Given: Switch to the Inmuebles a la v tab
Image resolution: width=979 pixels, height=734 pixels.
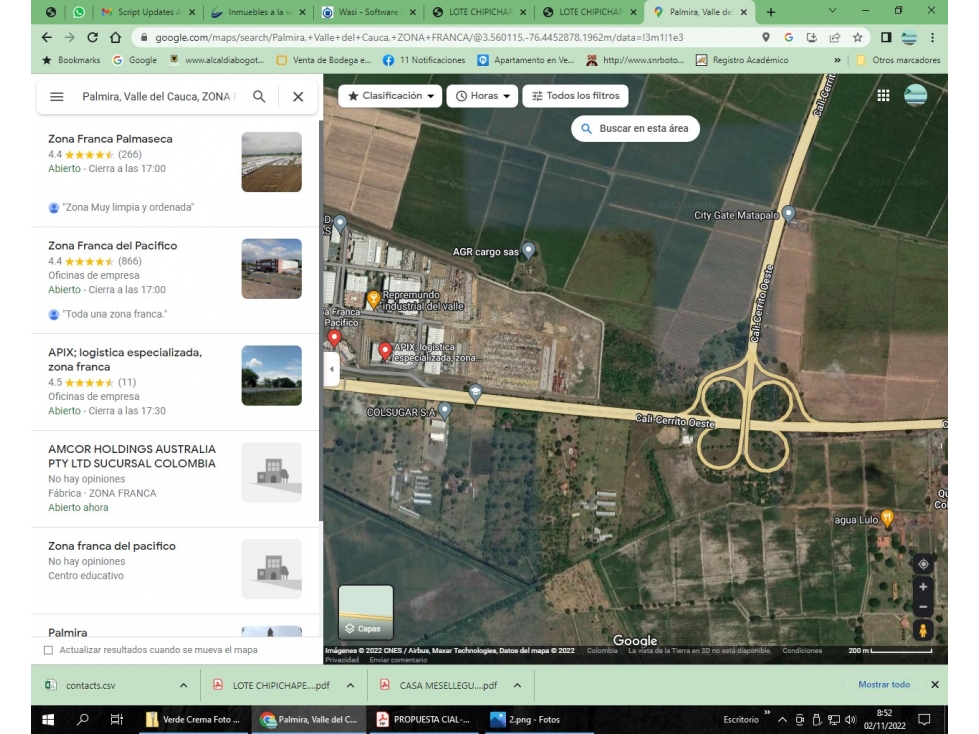Looking at the screenshot, I should (x=258, y=12).
